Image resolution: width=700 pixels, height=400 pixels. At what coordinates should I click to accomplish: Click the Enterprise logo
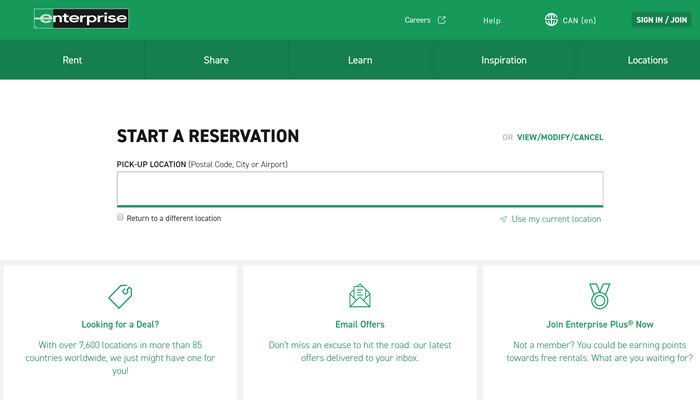point(80,19)
